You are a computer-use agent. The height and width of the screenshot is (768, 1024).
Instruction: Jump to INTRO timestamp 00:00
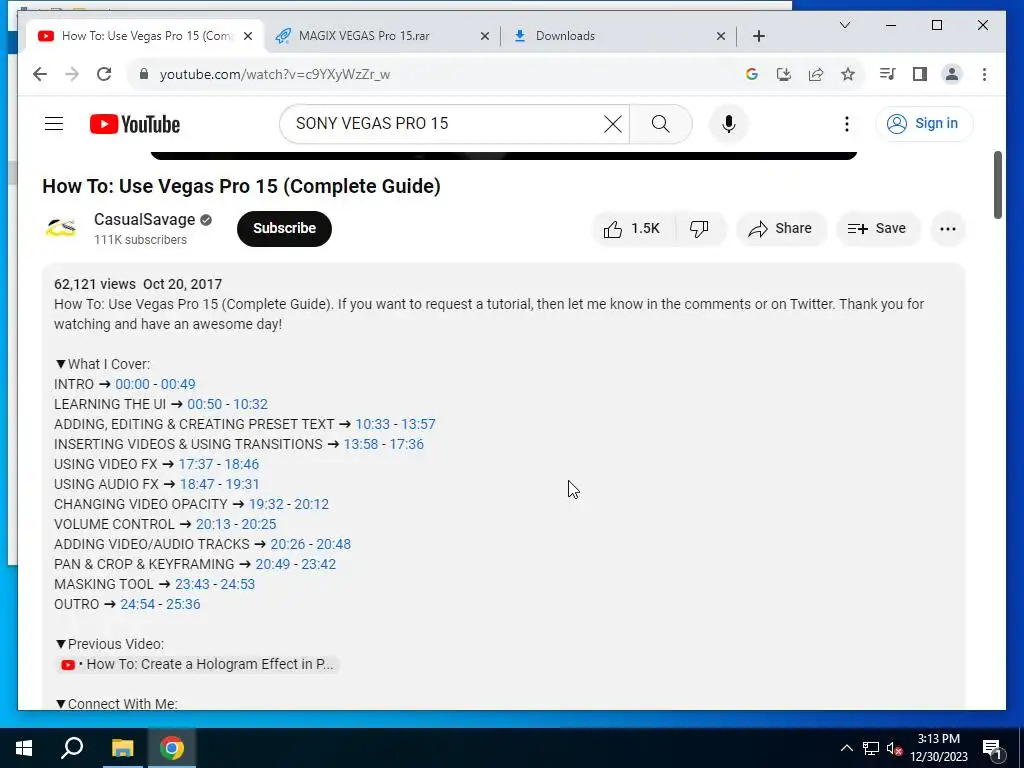(133, 384)
